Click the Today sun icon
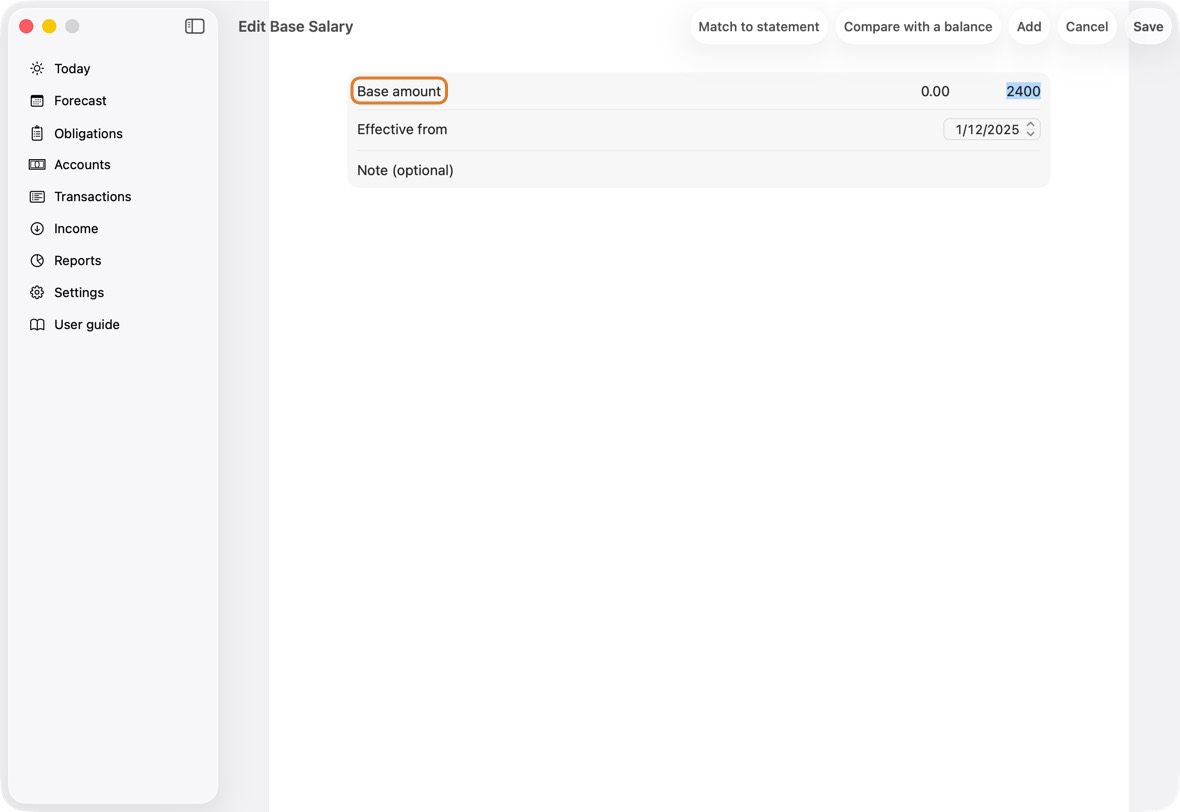The height and width of the screenshot is (812, 1180). (37, 68)
